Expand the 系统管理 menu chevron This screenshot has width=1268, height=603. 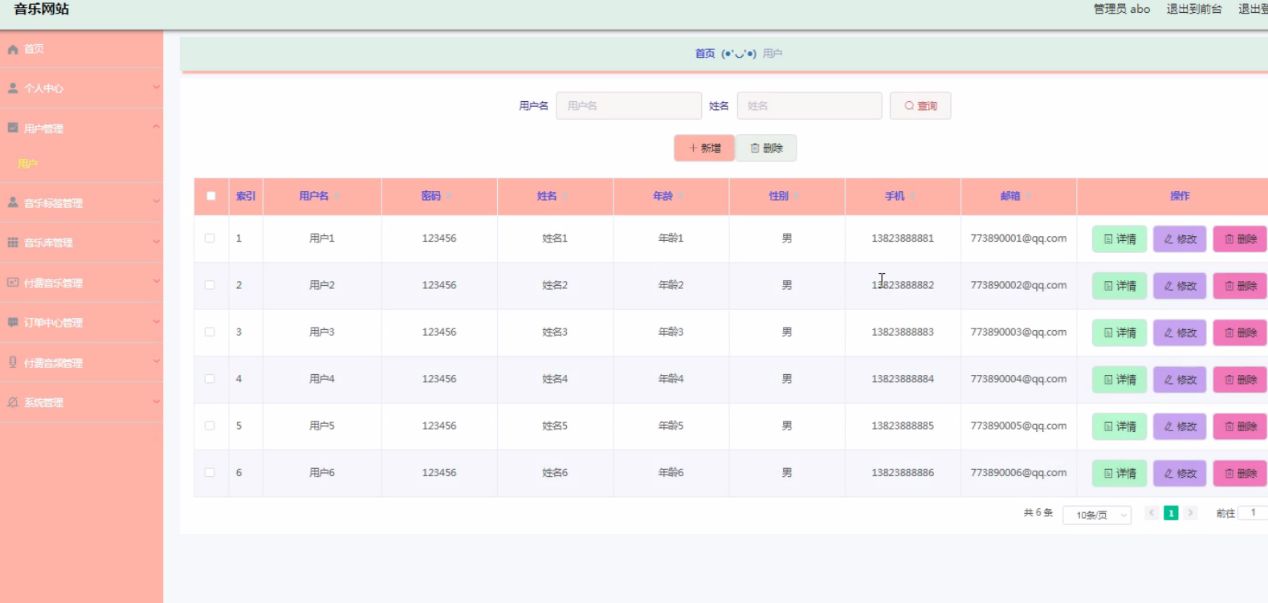pos(156,402)
